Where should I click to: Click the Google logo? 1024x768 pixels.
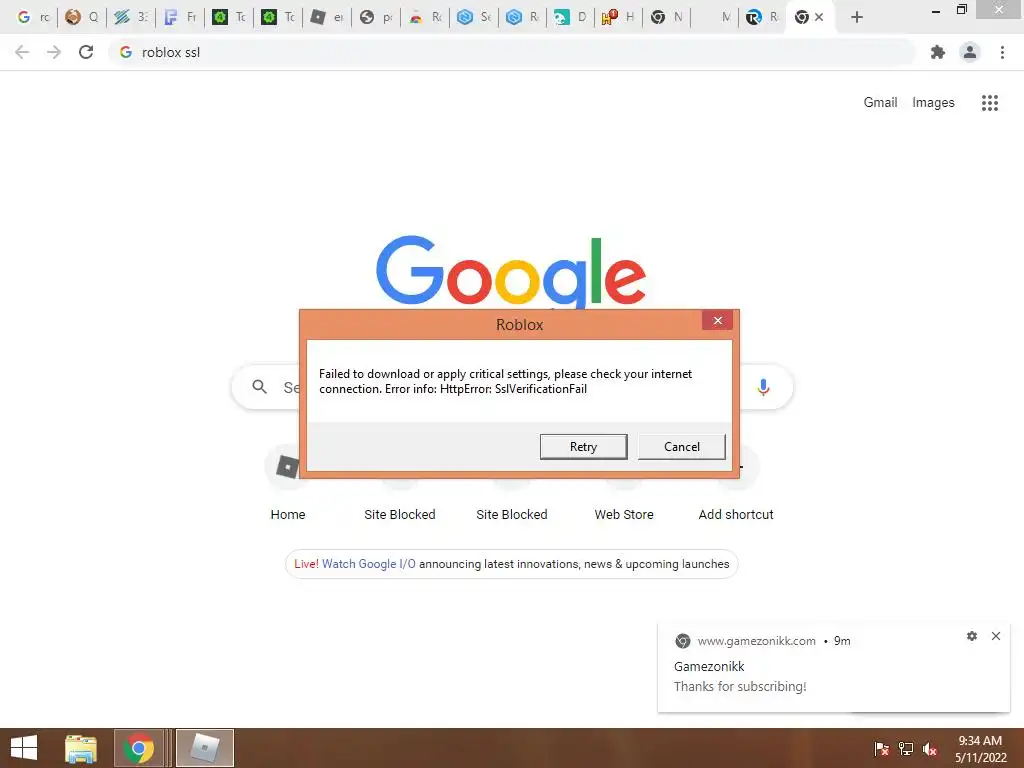point(511,271)
